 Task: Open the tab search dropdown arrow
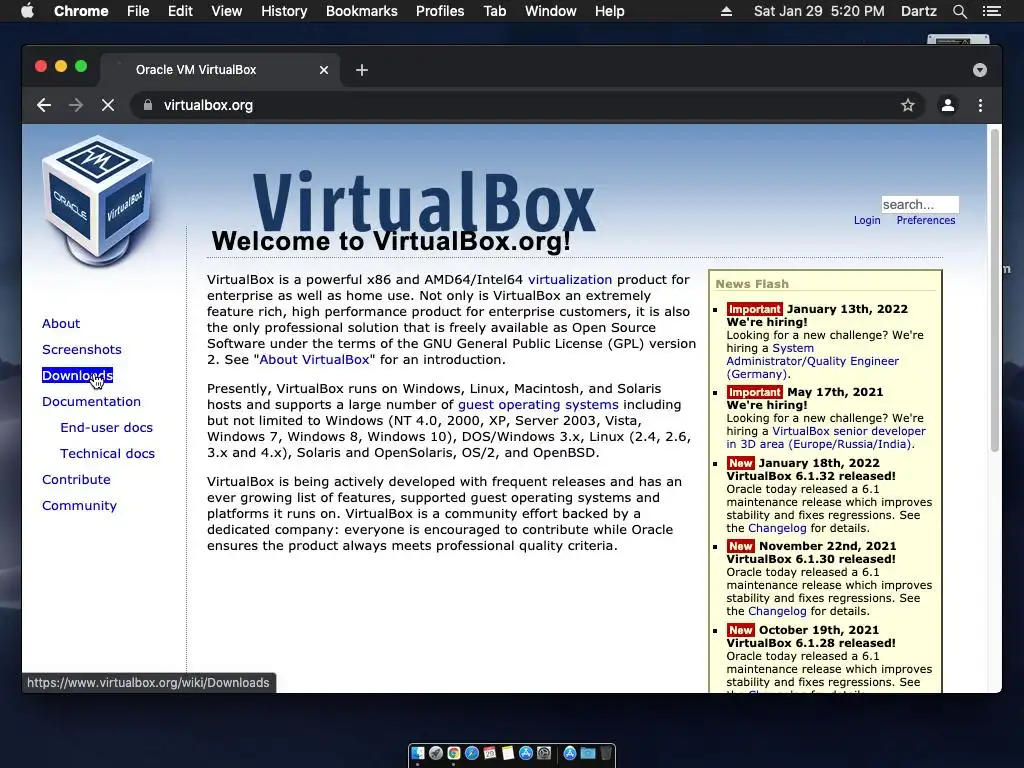(x=980, y=70)
